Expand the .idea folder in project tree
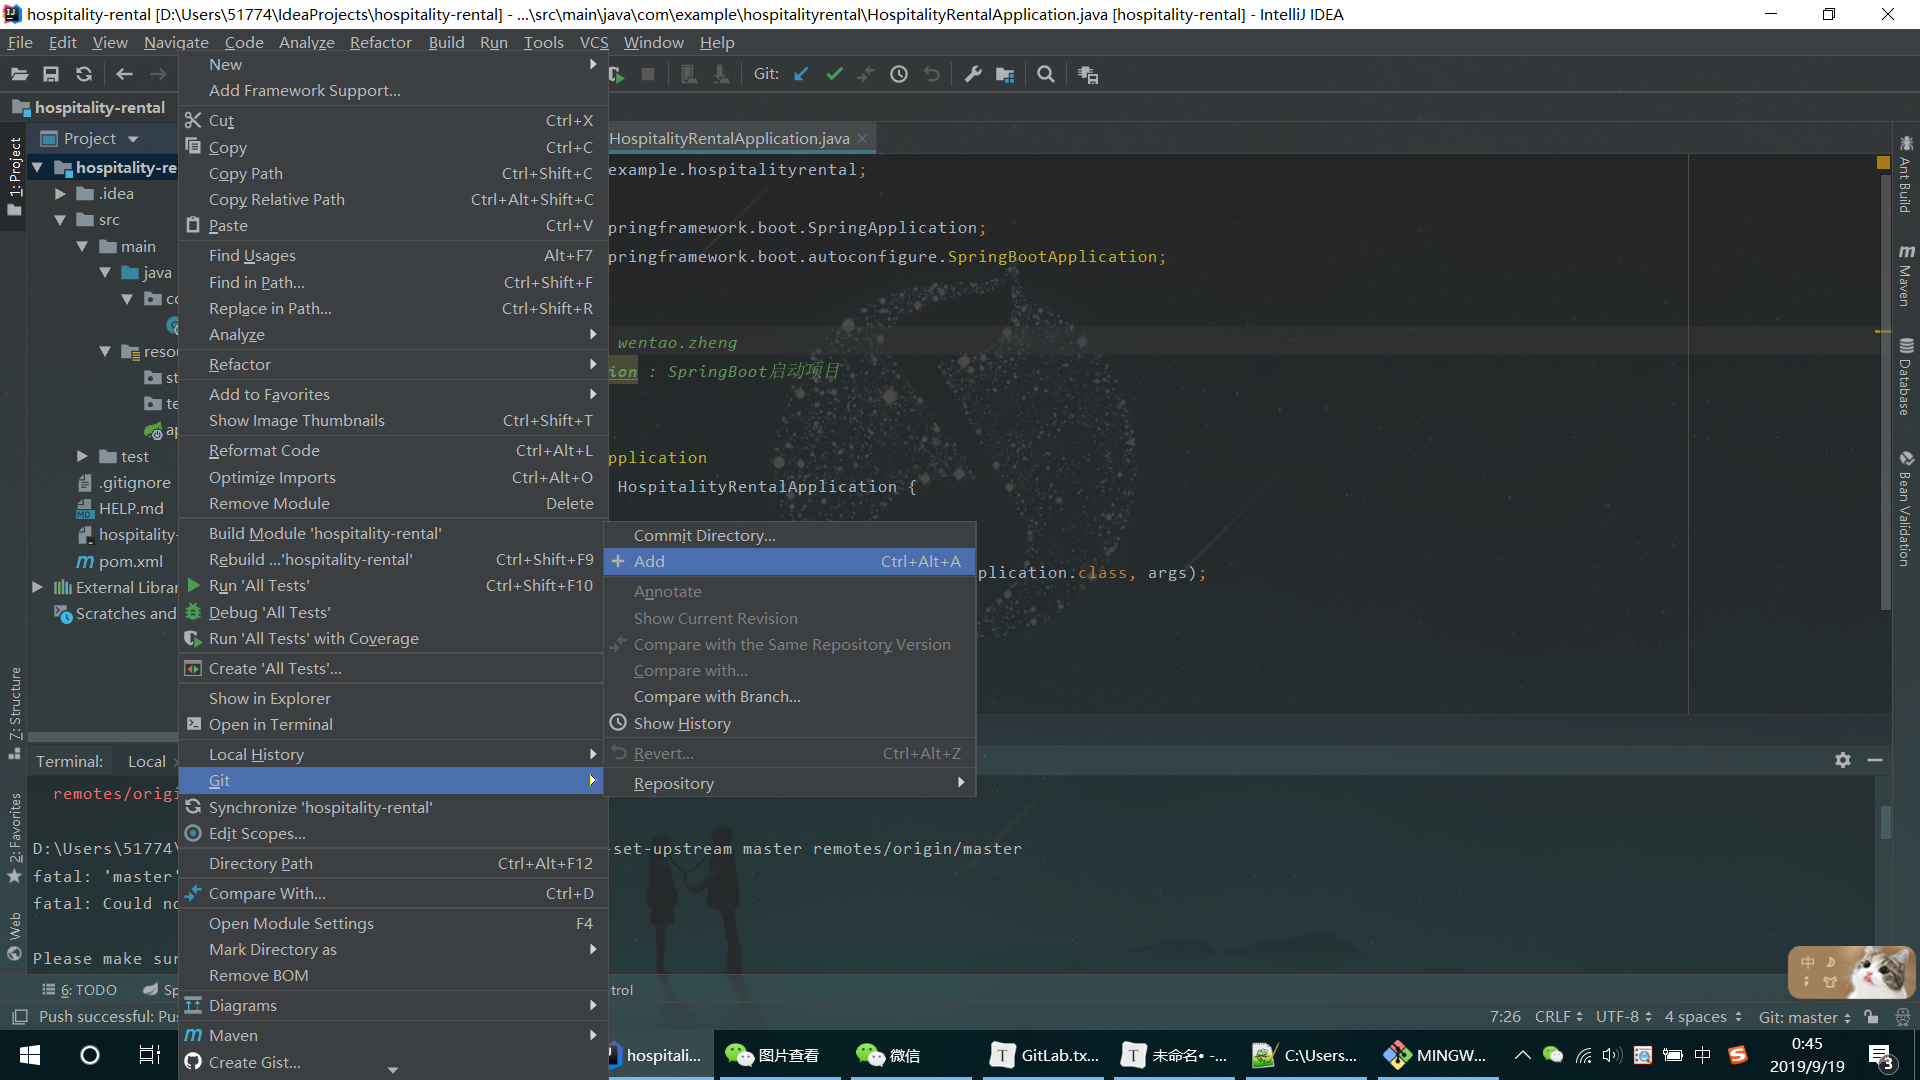The image size is (1920, 1080). click(61, 194)
